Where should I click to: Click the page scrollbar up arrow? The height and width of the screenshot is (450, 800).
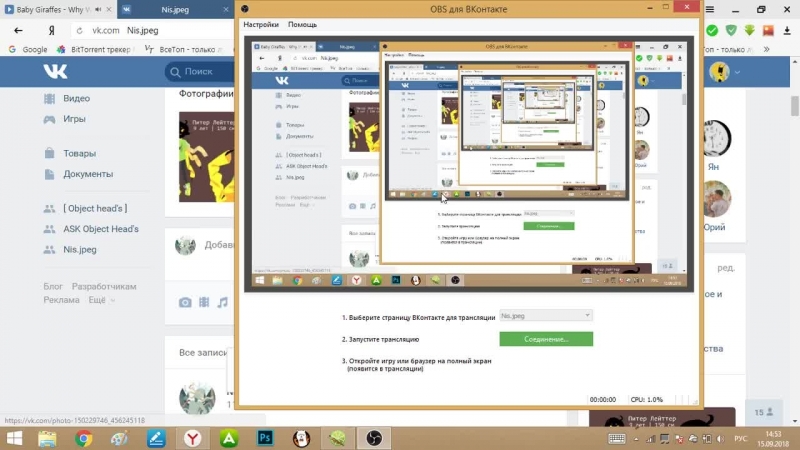coord(795,62)
